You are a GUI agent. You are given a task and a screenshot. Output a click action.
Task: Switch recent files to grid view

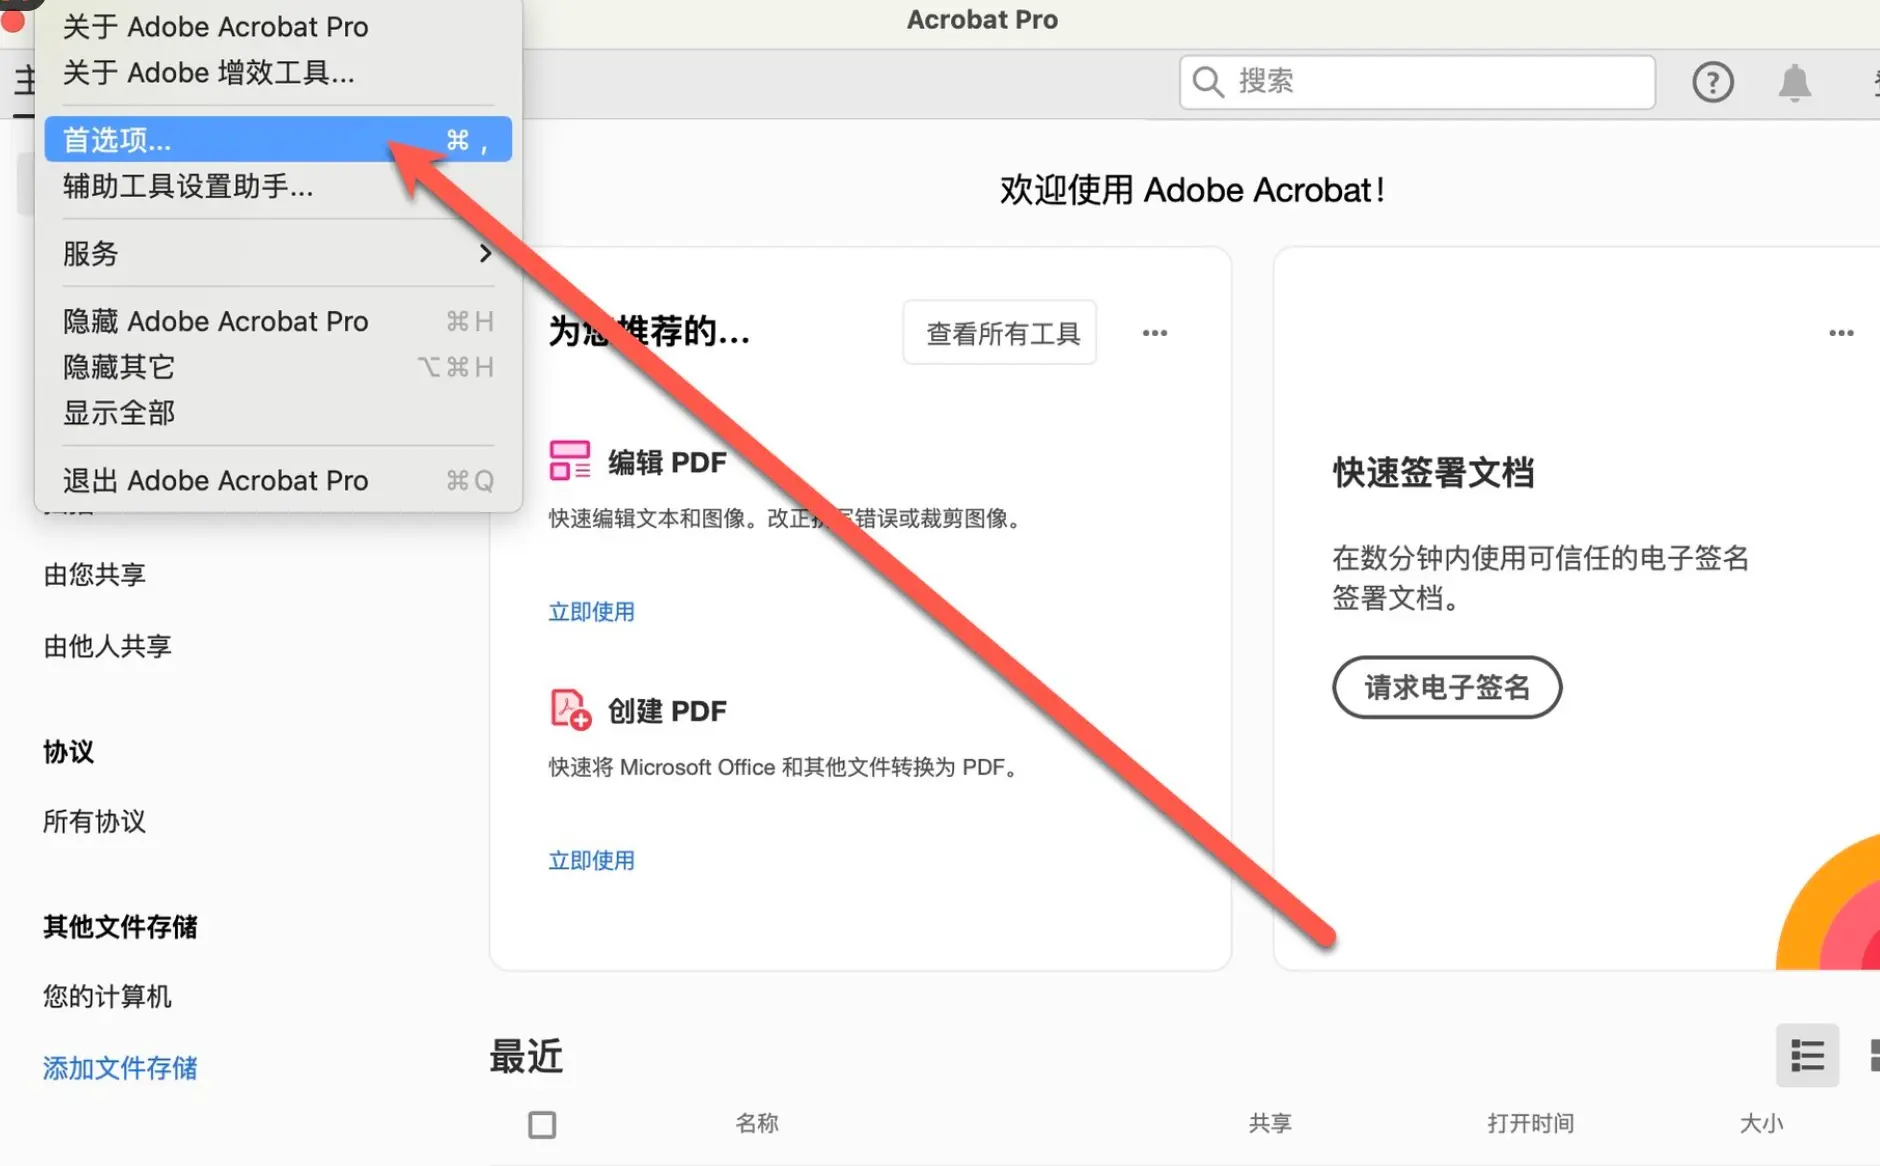point(1875,1055)
